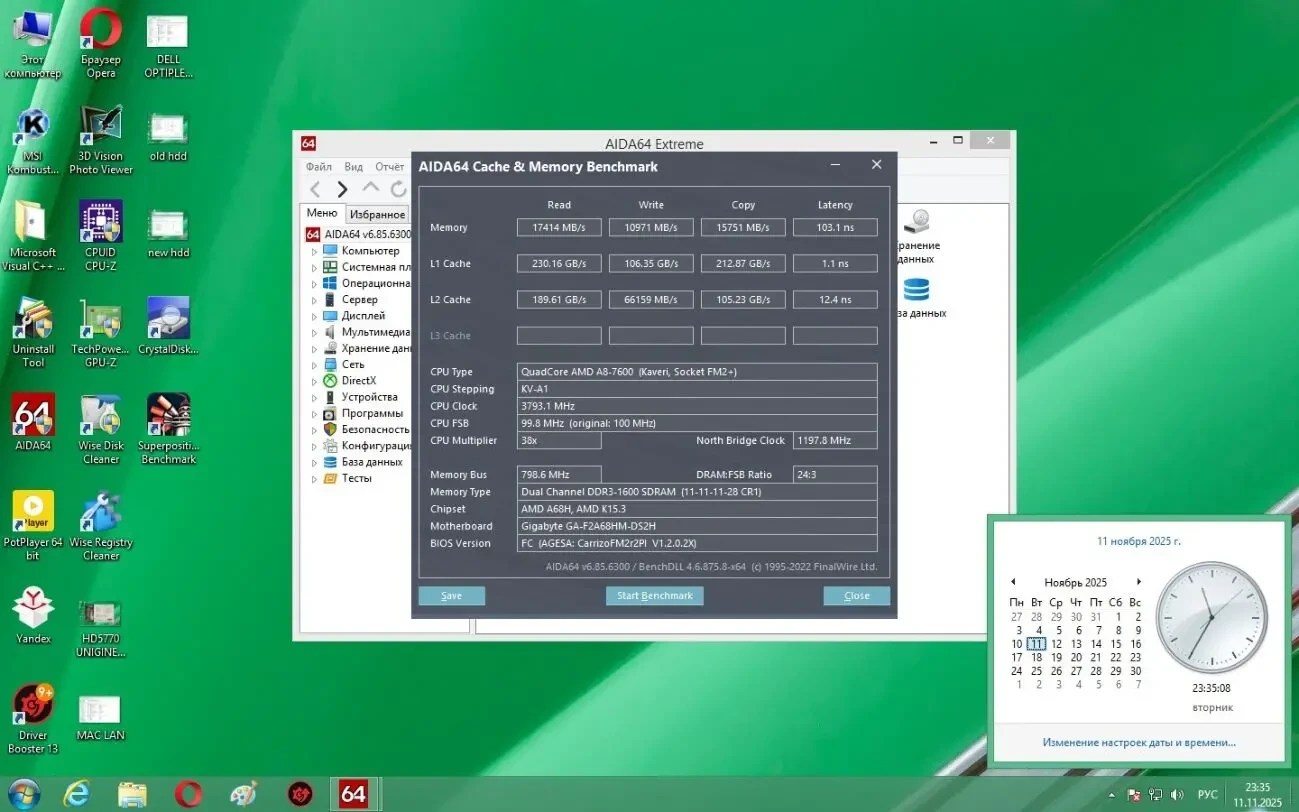Open CrystalDiskInfo desktop shortcut
This screenshot has height=812, width=1299.
pyautogui.click(x=168, y=319)
